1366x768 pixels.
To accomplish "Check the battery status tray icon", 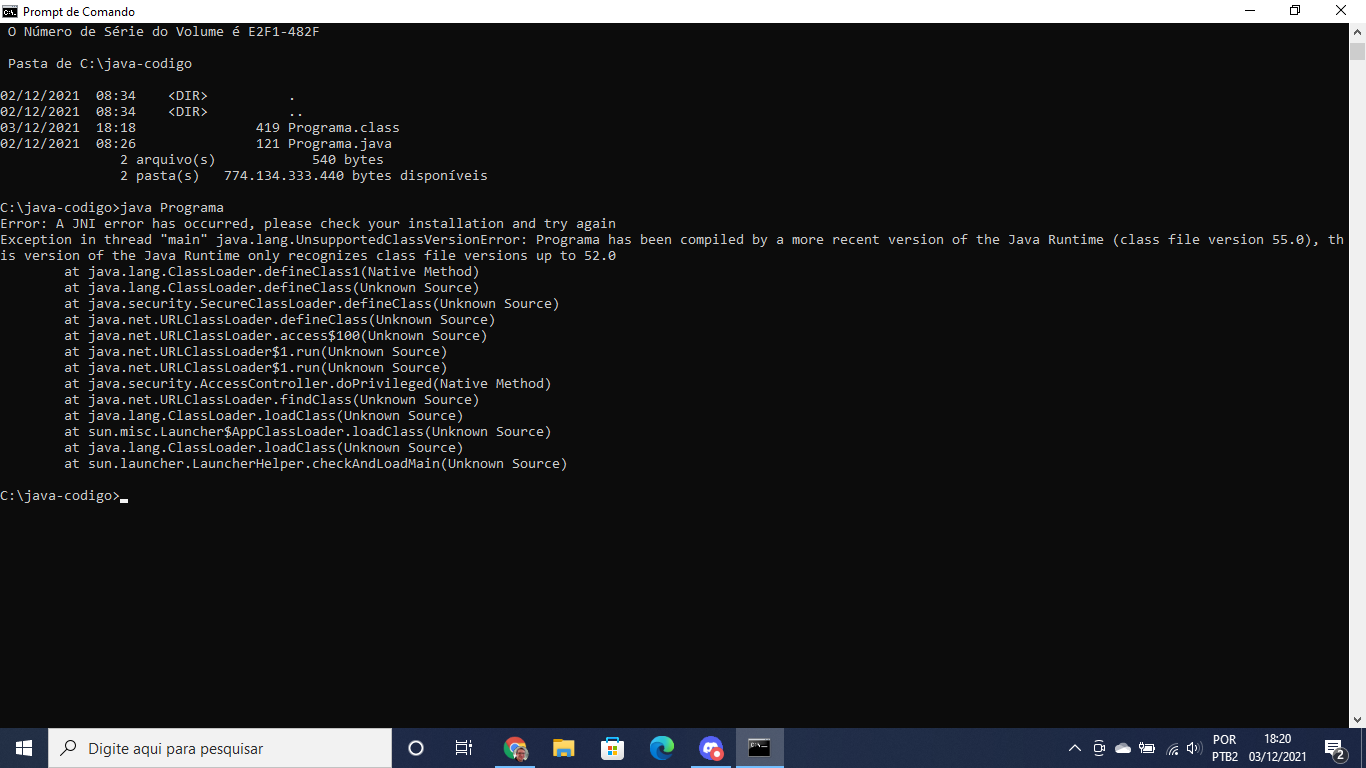I will (x=1147, y=748).
